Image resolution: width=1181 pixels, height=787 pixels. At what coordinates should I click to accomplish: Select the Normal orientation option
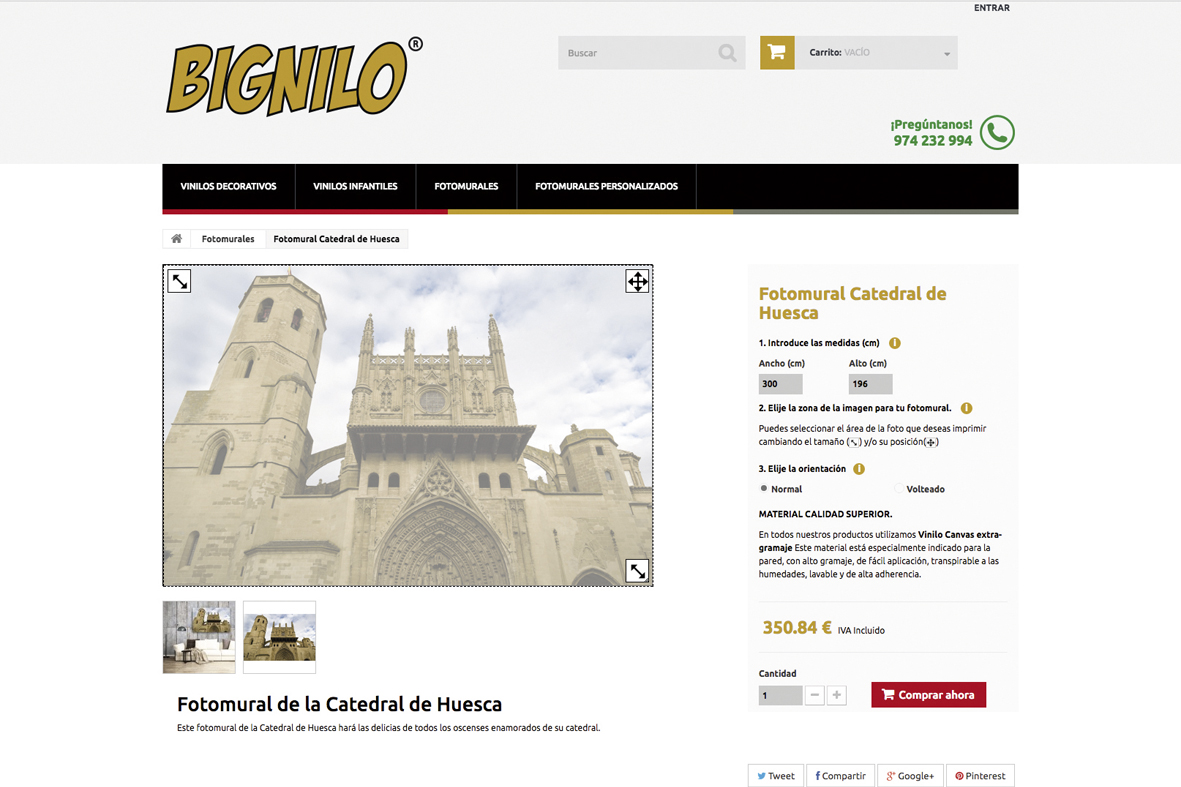764,489
